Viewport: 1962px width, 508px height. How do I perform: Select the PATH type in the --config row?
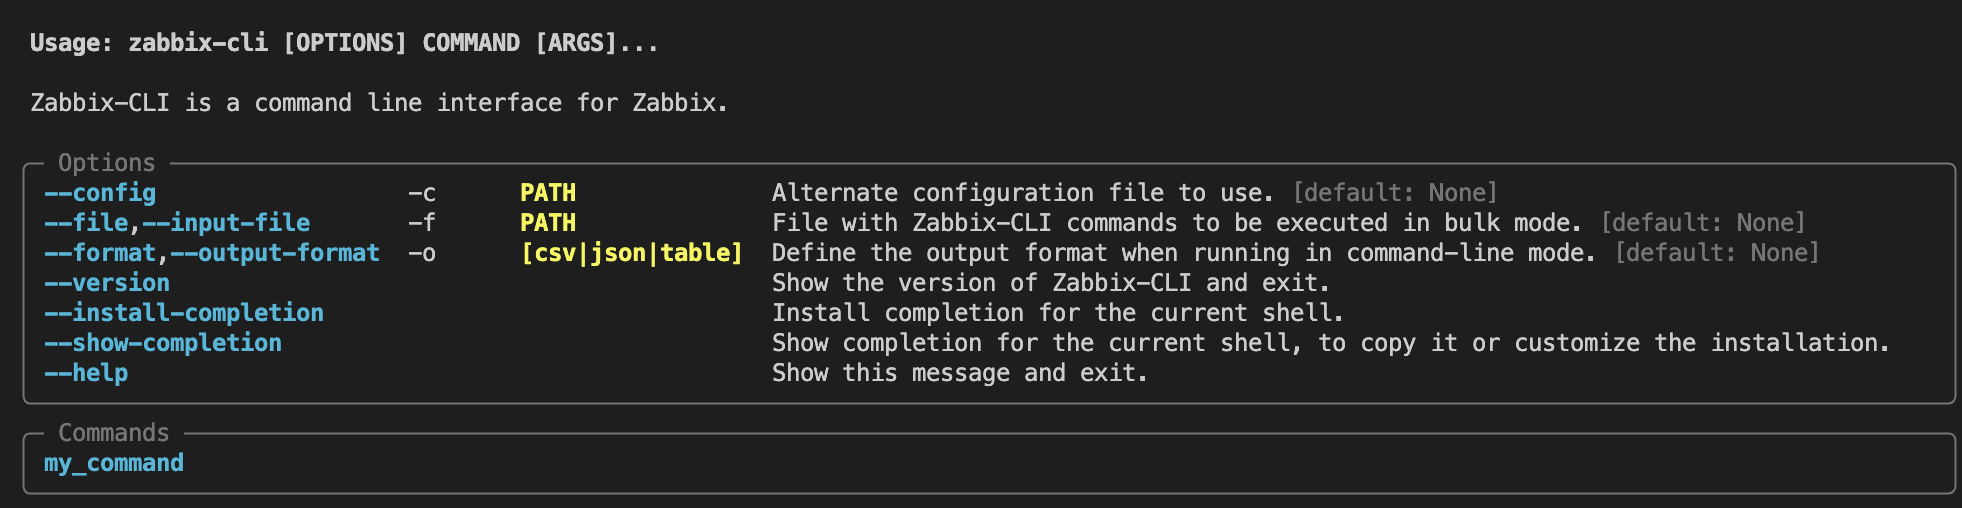pyautogui.click(x=548, y=193)
